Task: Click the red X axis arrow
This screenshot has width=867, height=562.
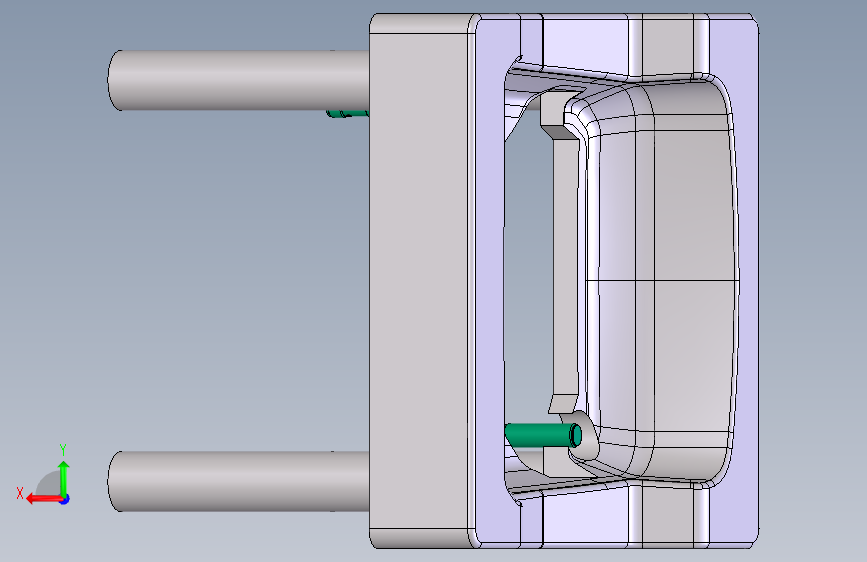Action: coord(44,499)
